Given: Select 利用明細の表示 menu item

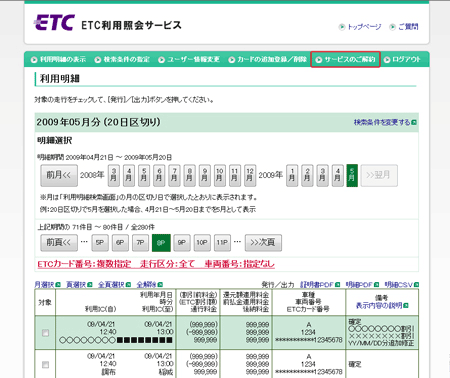Looking at the screenshot, I should pos(58,59).
